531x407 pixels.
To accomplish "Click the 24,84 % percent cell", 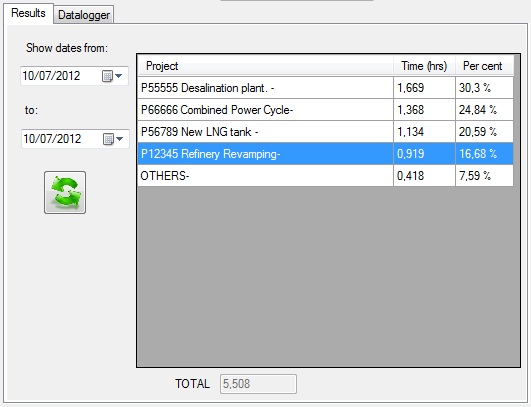I will (x=484, y=110).
